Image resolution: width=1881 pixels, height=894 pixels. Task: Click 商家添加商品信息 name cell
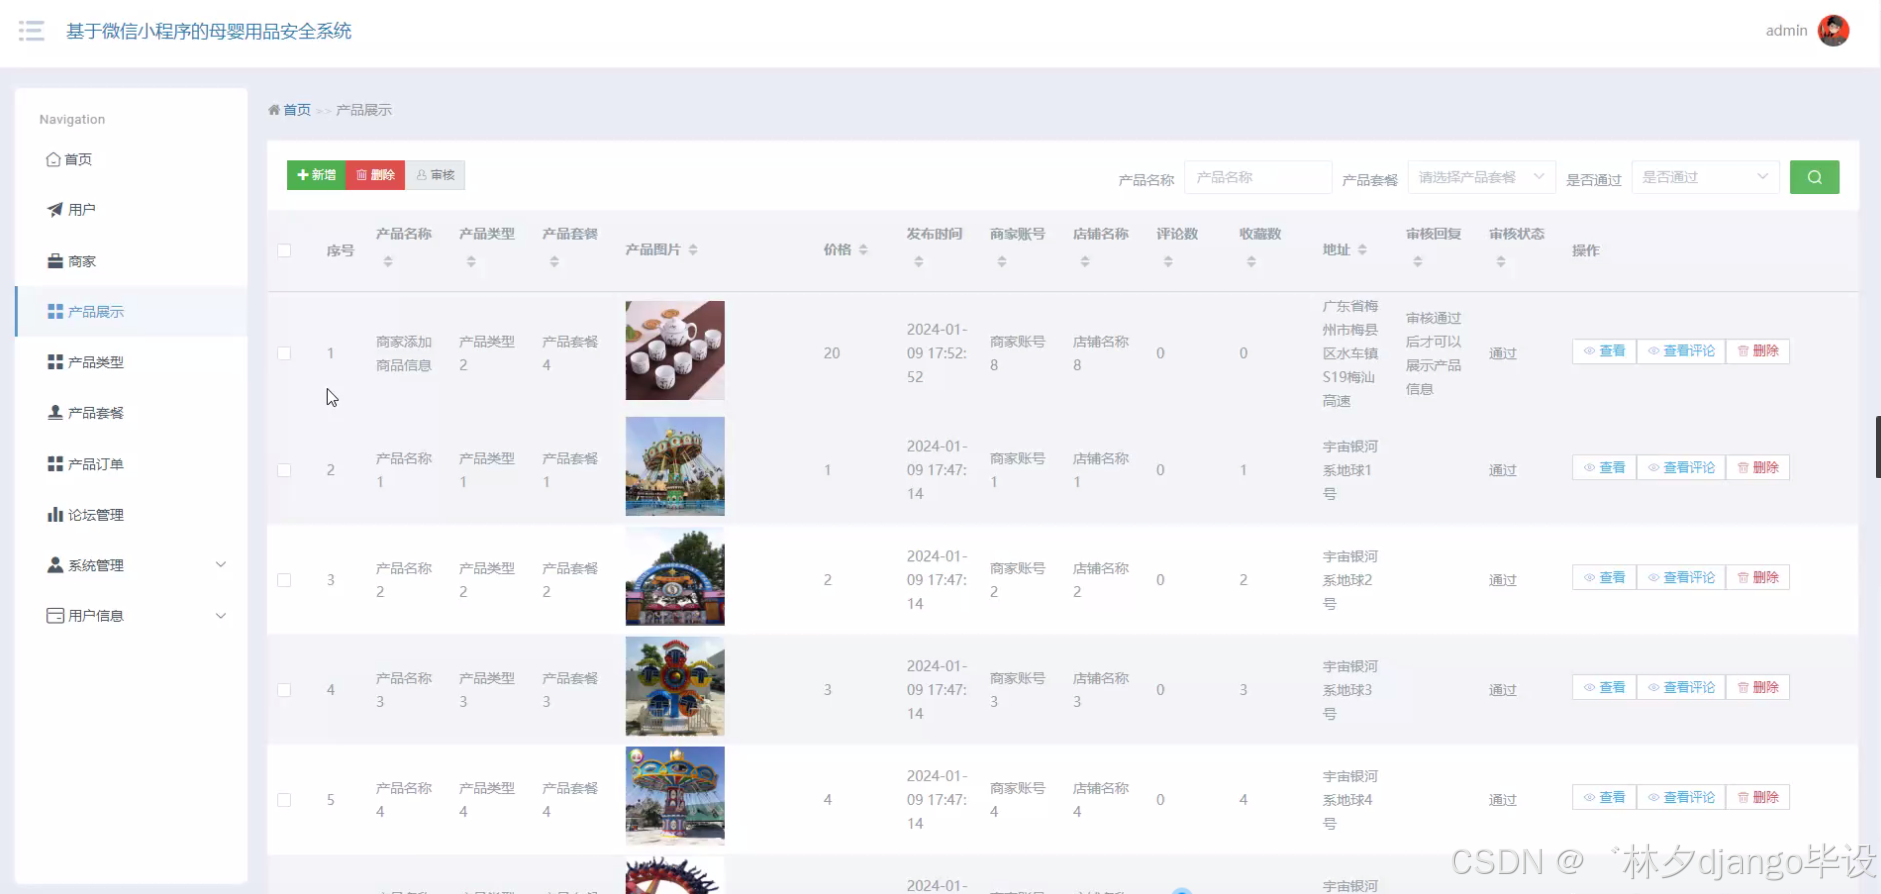404,353
